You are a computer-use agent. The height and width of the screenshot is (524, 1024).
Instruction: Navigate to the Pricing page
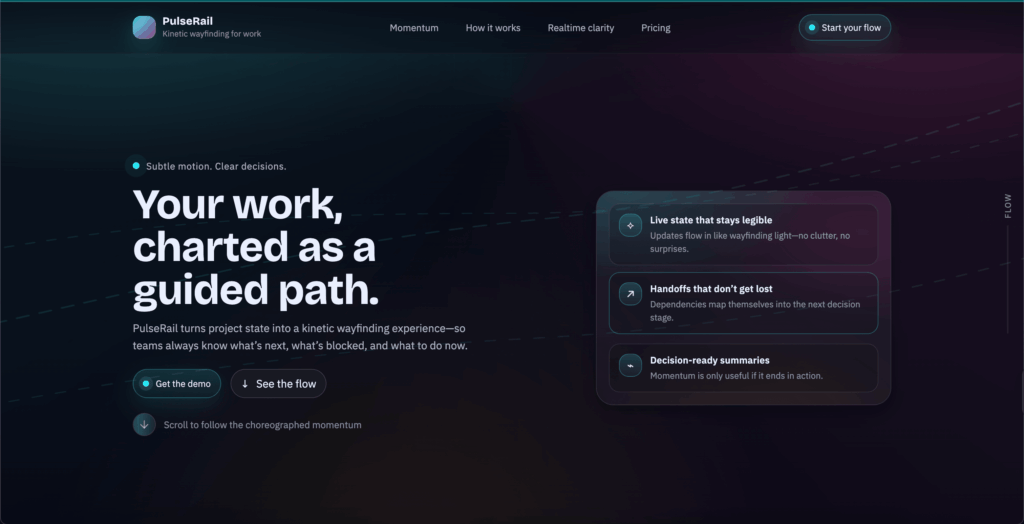tap(656, 28)
